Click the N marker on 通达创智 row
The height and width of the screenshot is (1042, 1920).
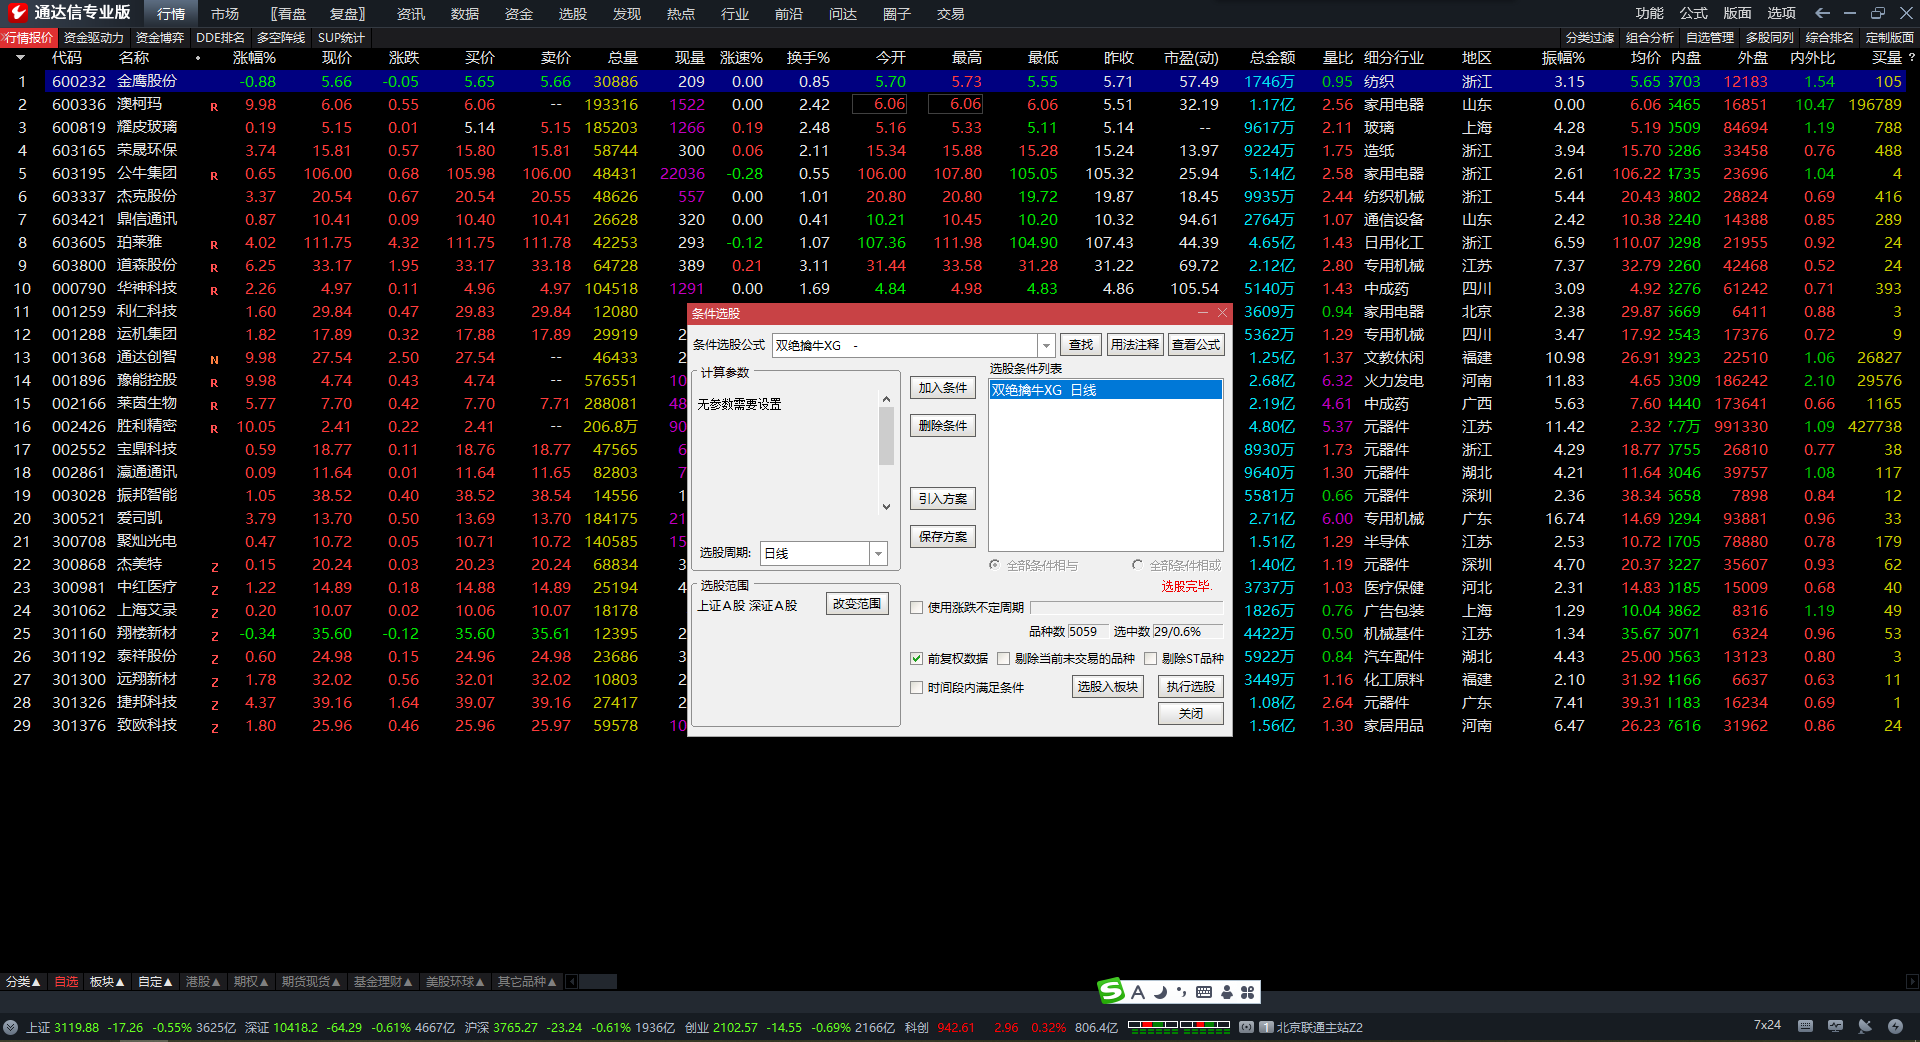tap(214, 360)
